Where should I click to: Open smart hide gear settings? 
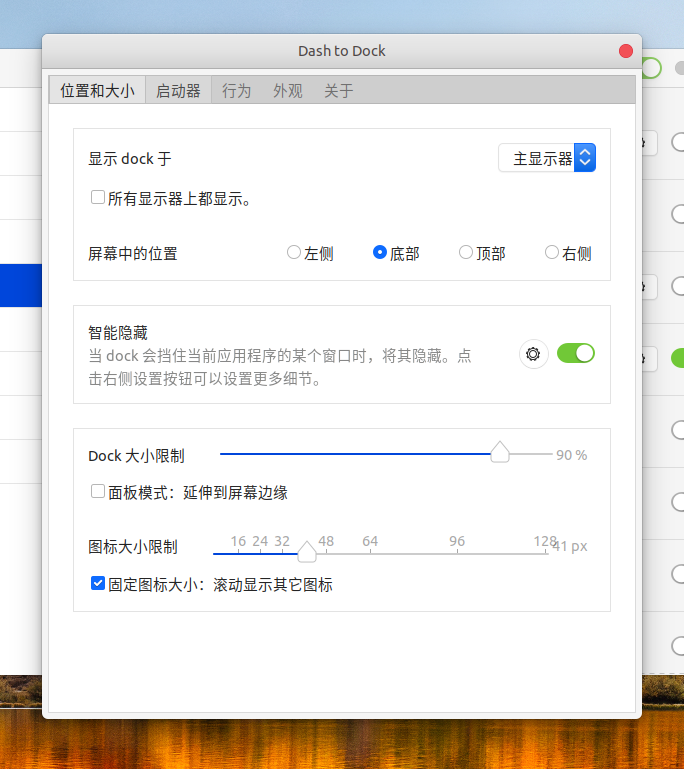533,354
